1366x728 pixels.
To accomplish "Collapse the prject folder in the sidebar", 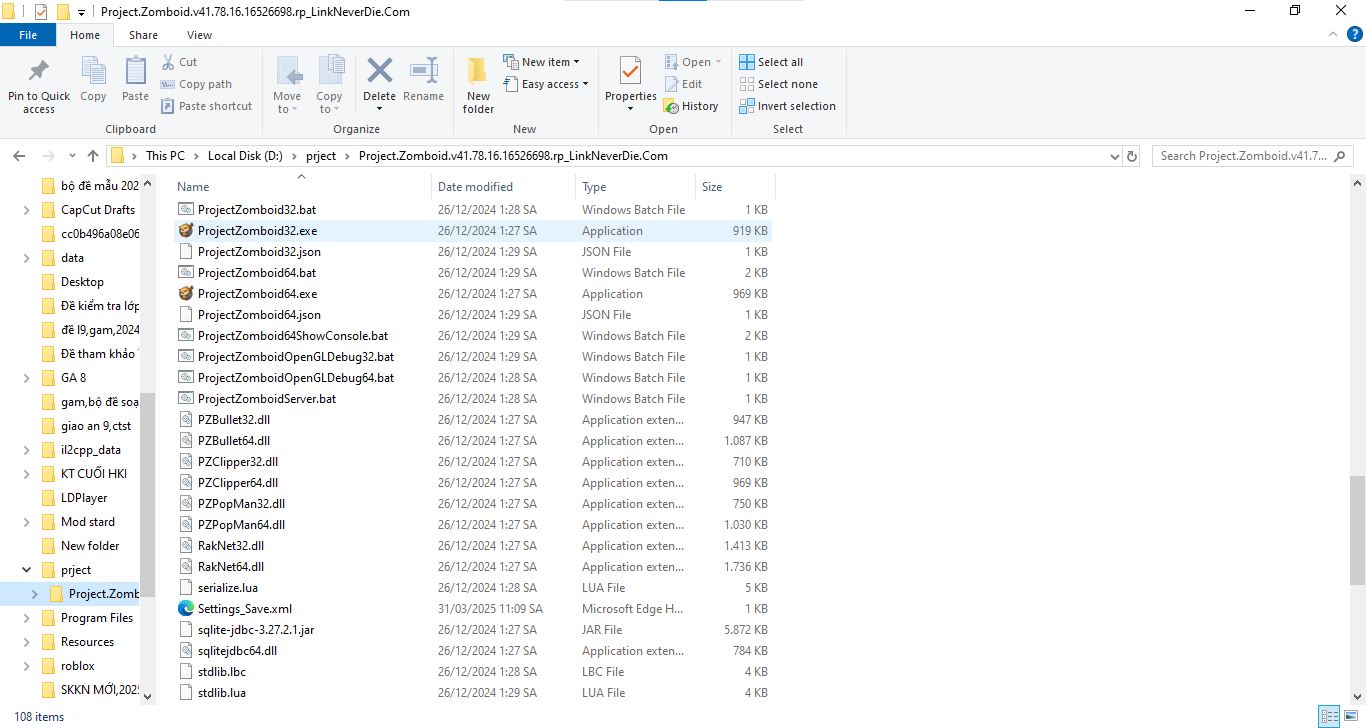I will 26,569.
